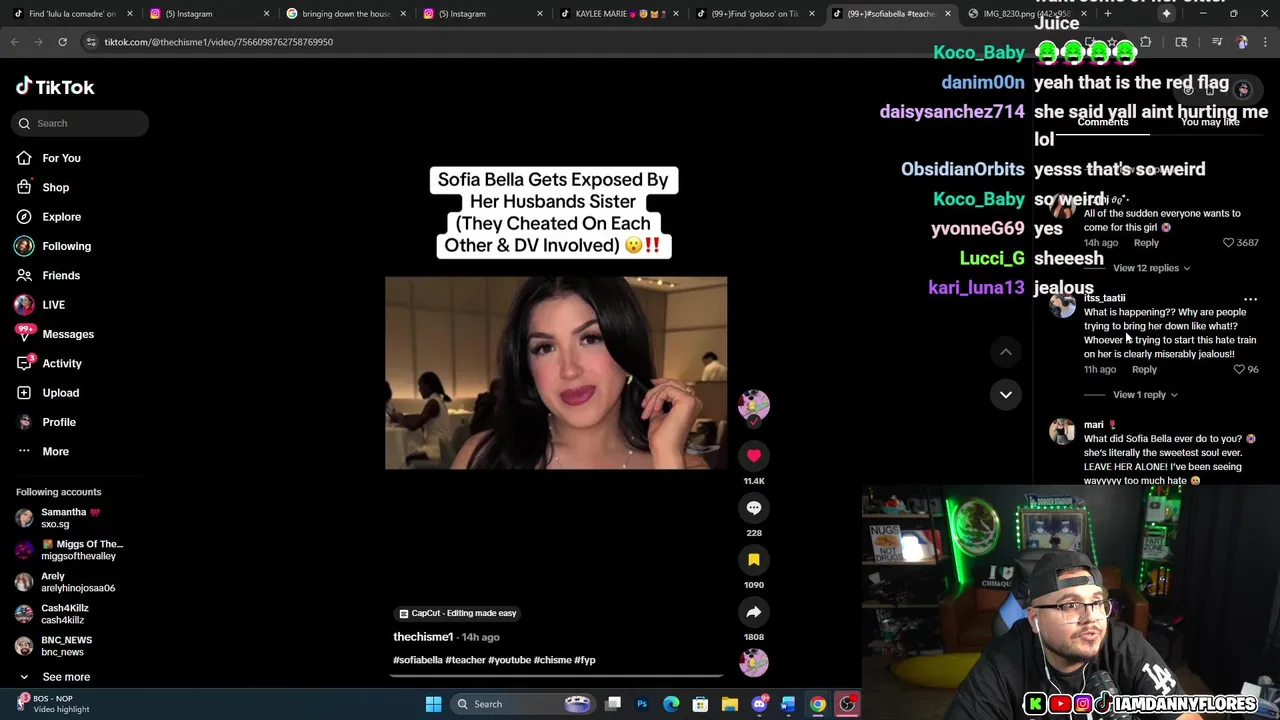Open CapCut 'Editing made easy' link

coord(458,613)
